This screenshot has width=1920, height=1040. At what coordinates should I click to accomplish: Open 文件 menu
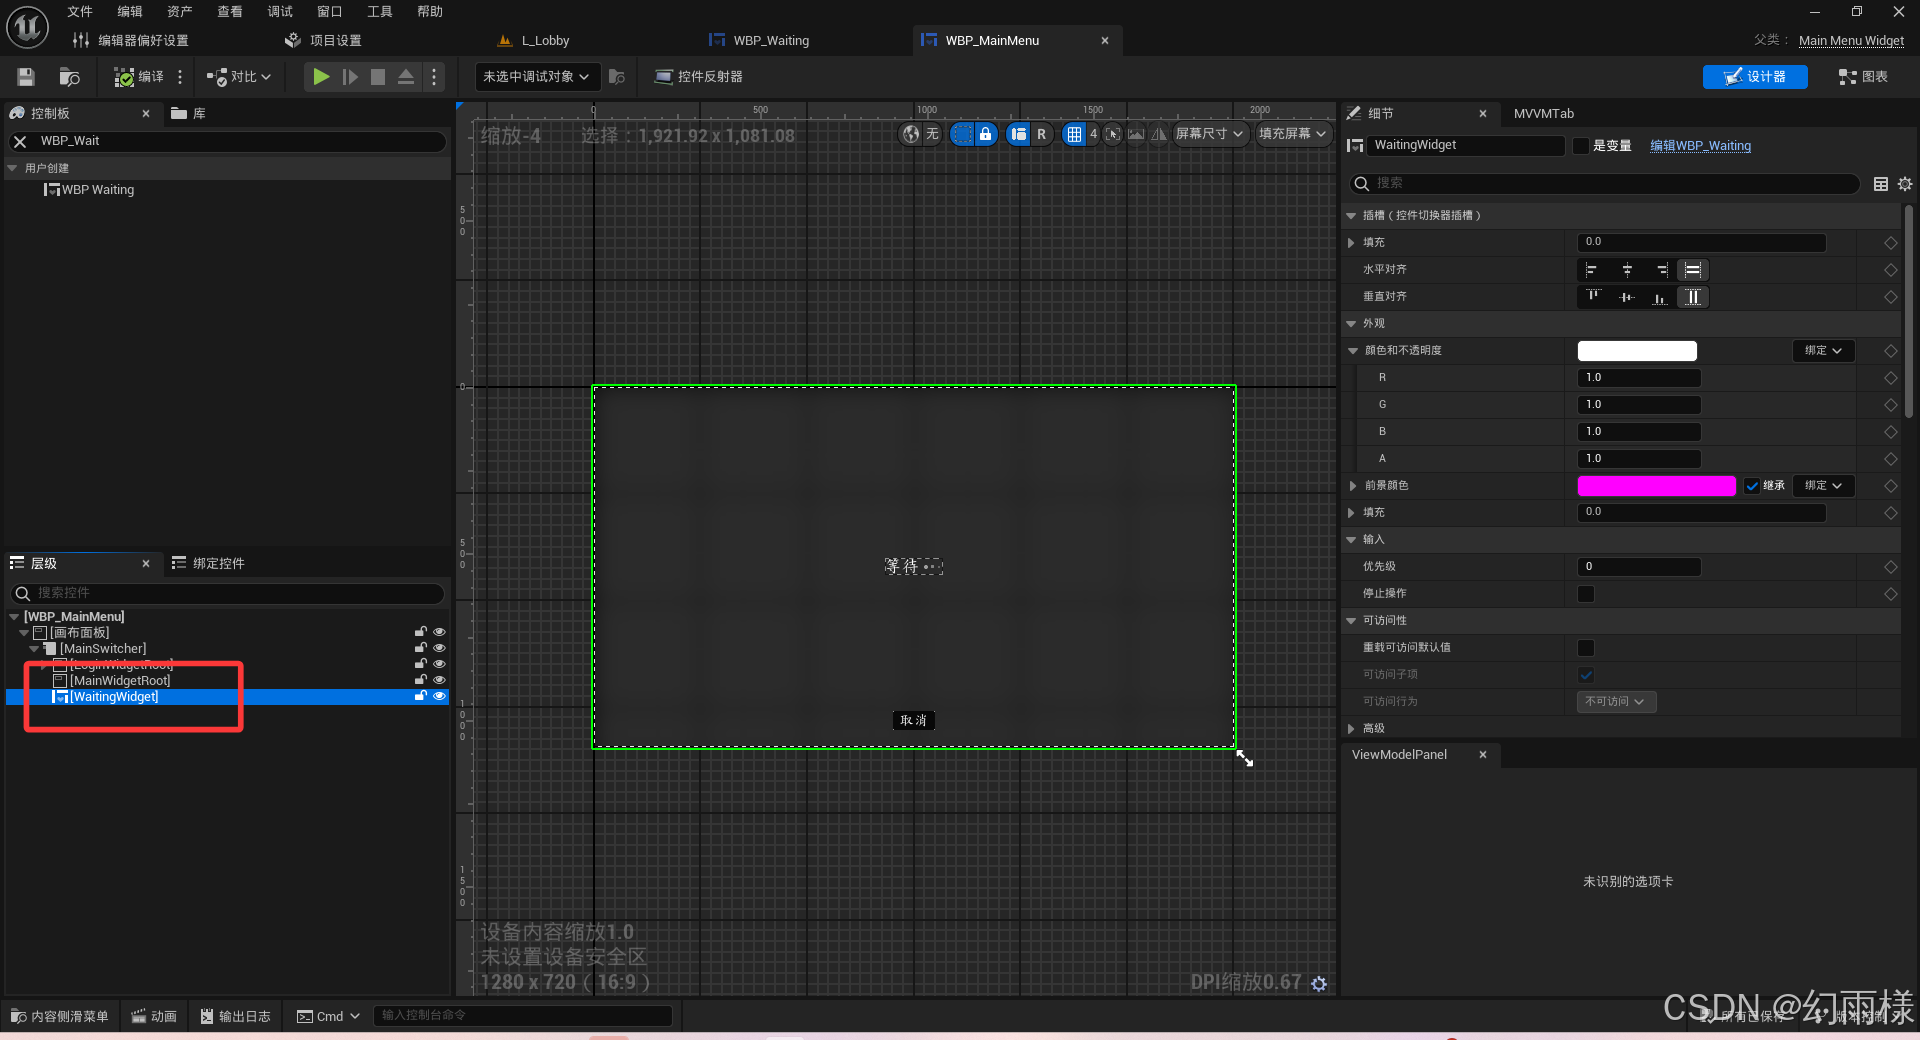coord(80,12)
